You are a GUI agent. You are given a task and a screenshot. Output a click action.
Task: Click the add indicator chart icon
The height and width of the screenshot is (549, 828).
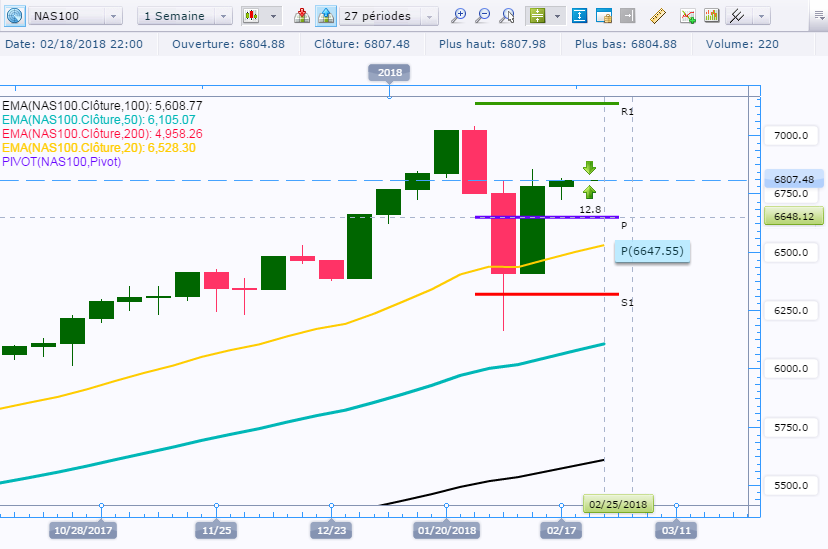coord(688,16)
